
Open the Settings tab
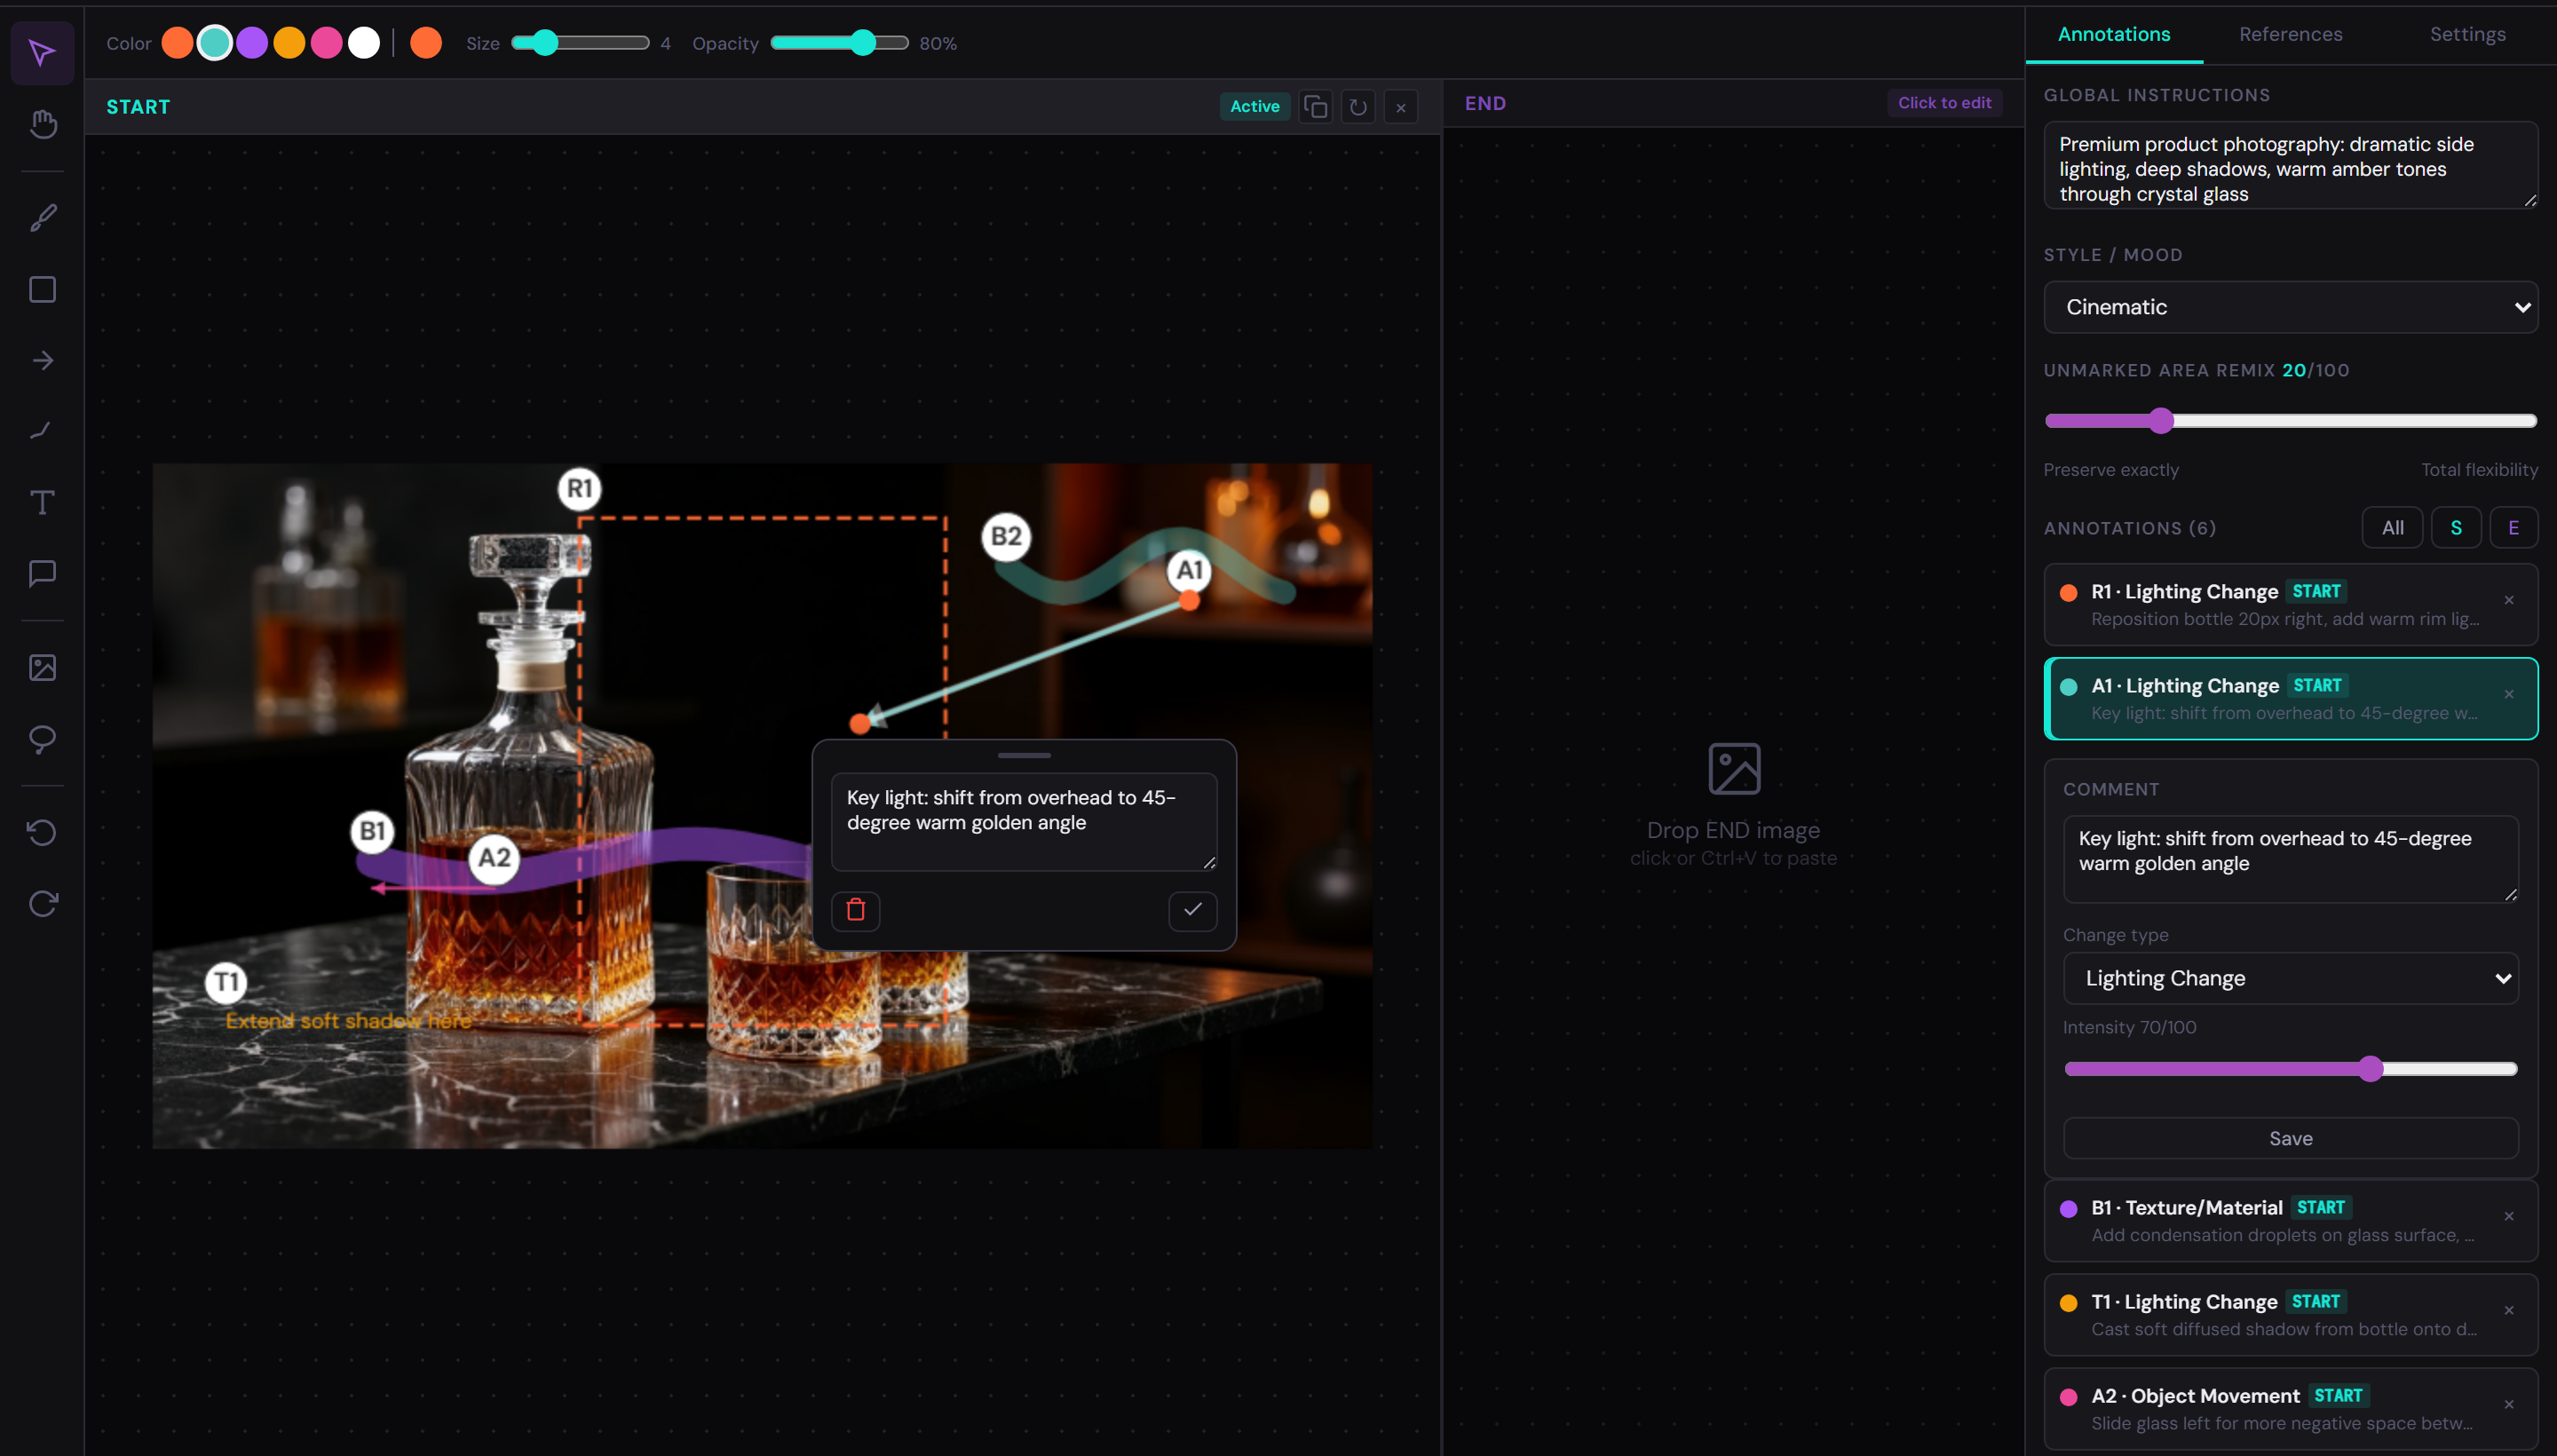pos(2466,34)
